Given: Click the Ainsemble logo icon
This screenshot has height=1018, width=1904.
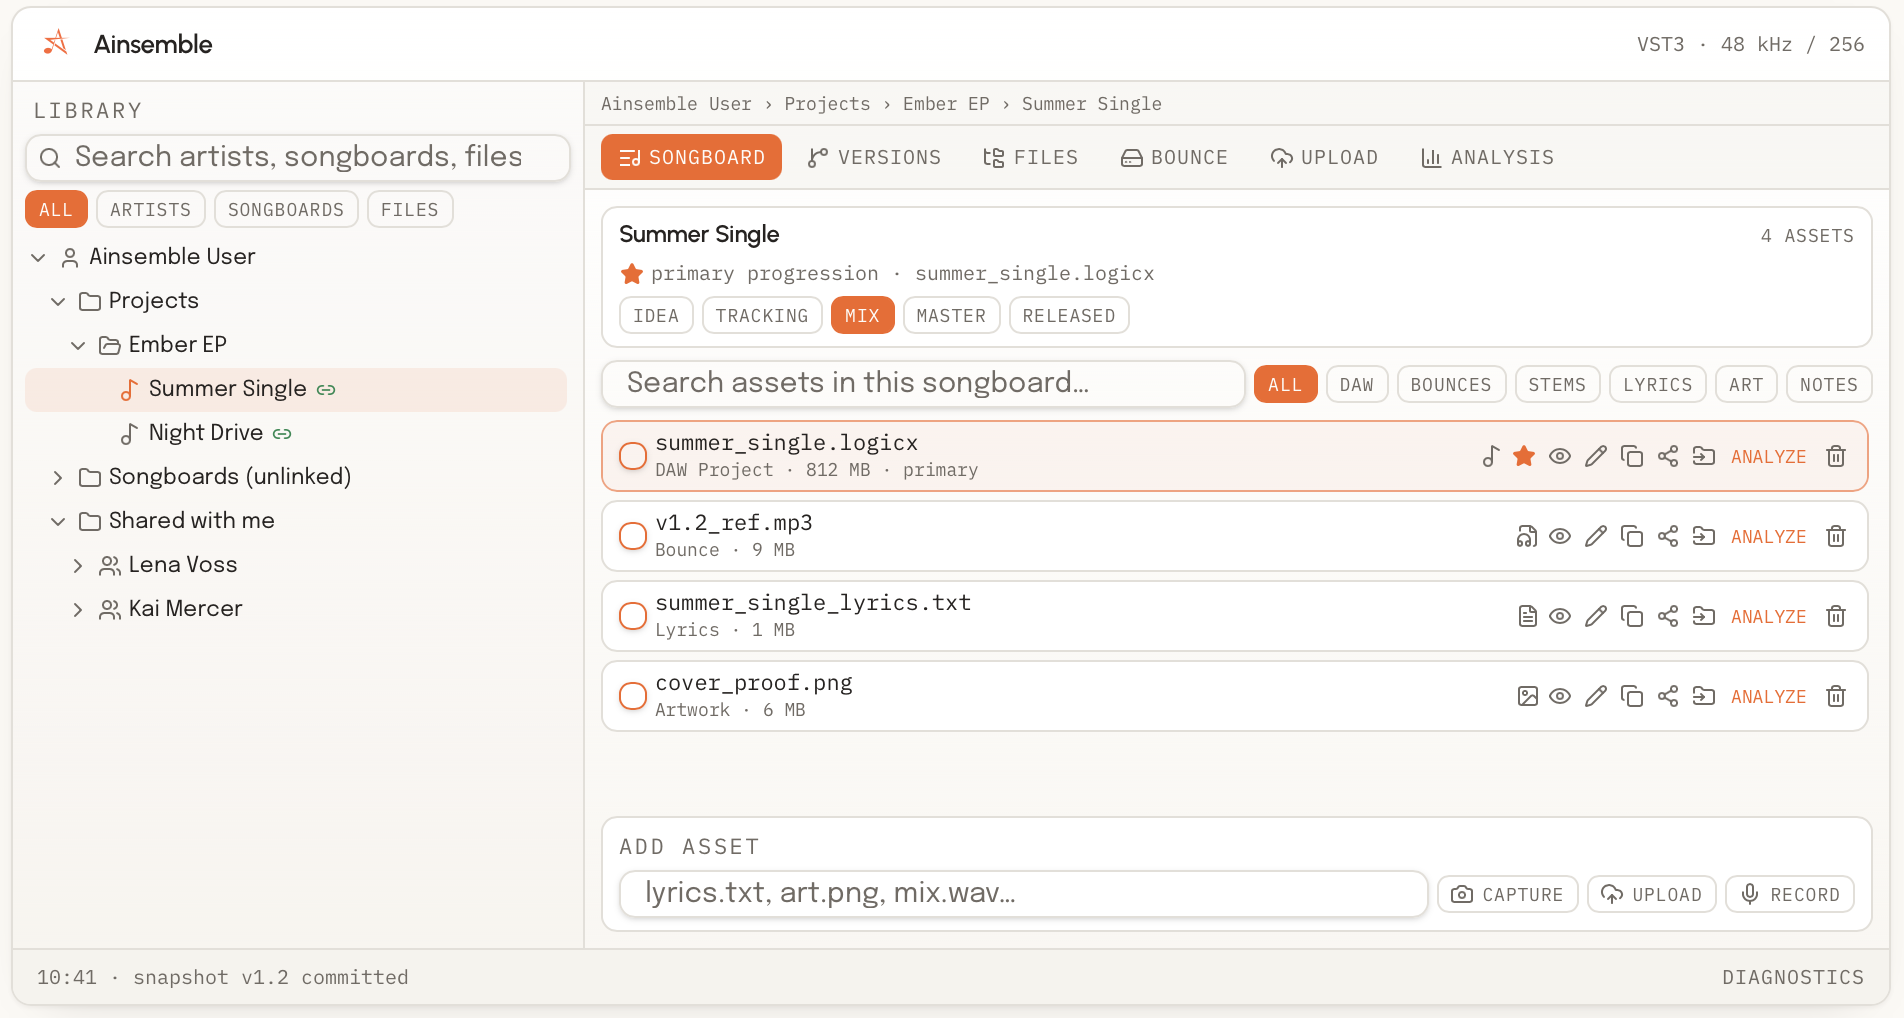Looking at the screenshot, I should [56, 44].
